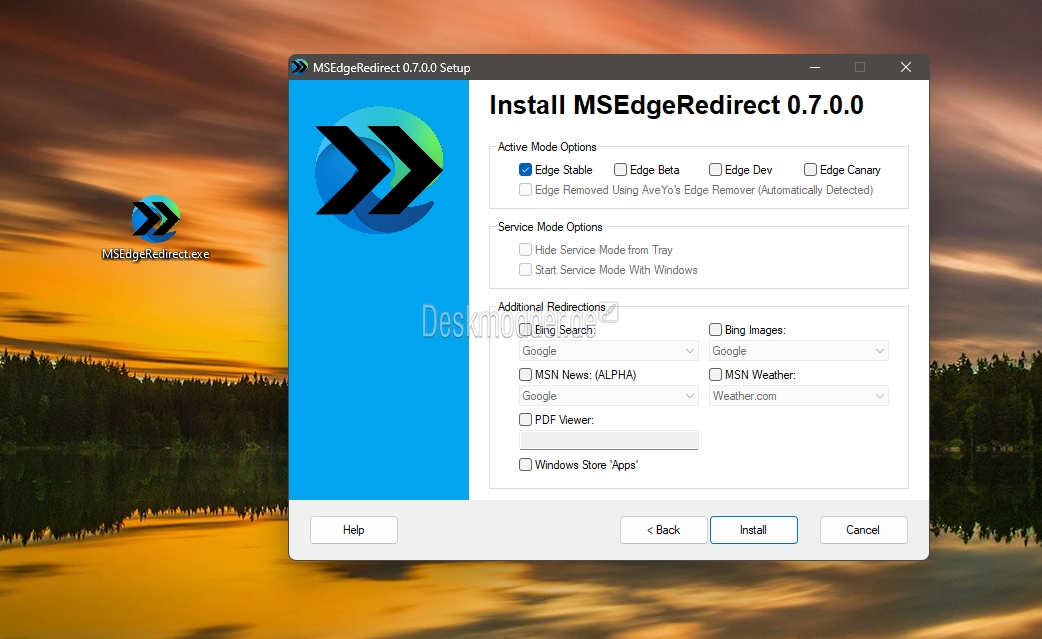This screenshot has width=1042, height=639.
Task: Toggle Start Service Mode With Windows checkbox
Action: [525, 270]
